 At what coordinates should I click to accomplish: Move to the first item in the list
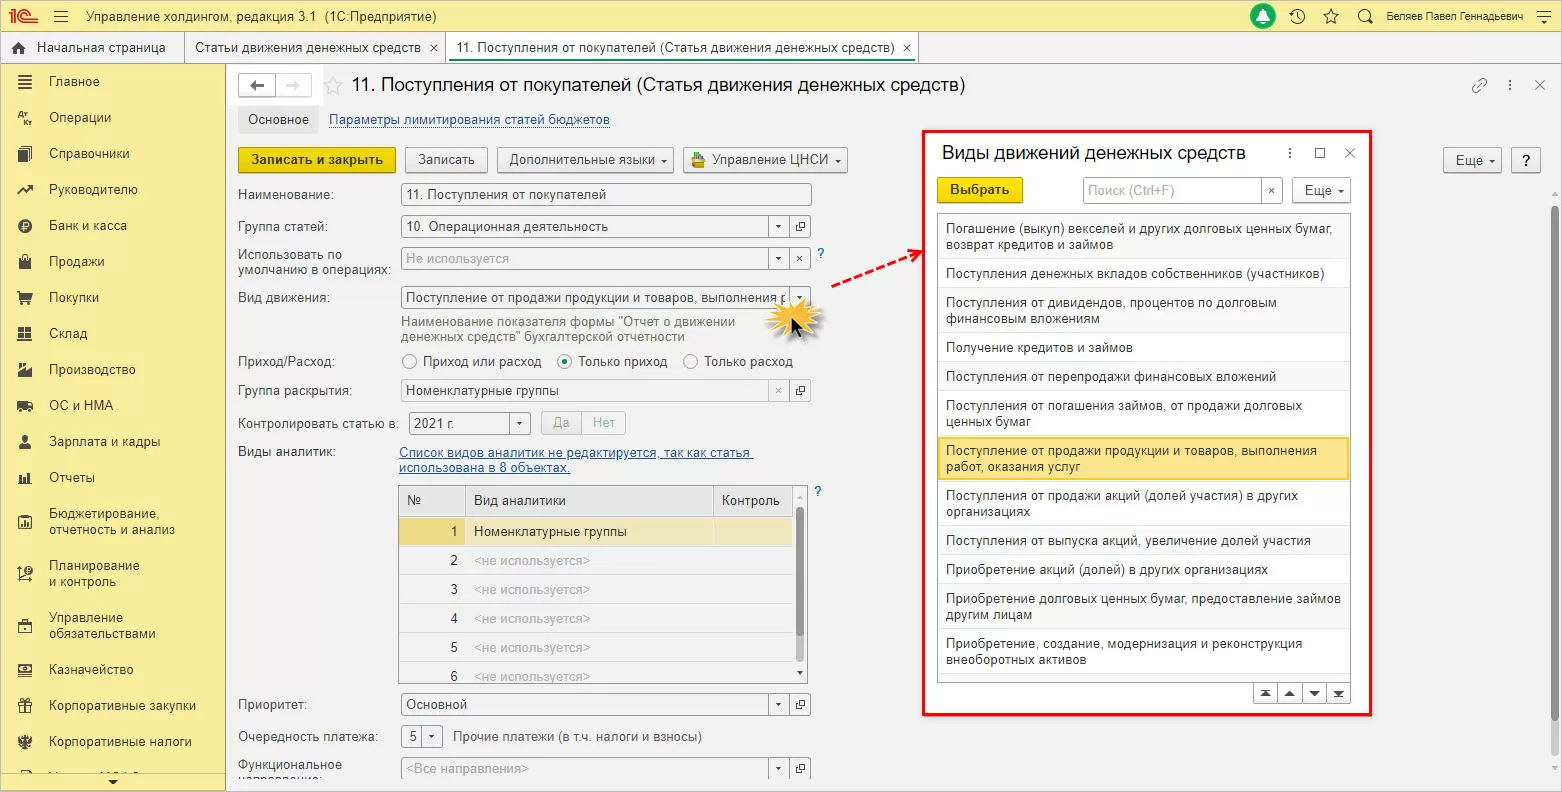1266,693
